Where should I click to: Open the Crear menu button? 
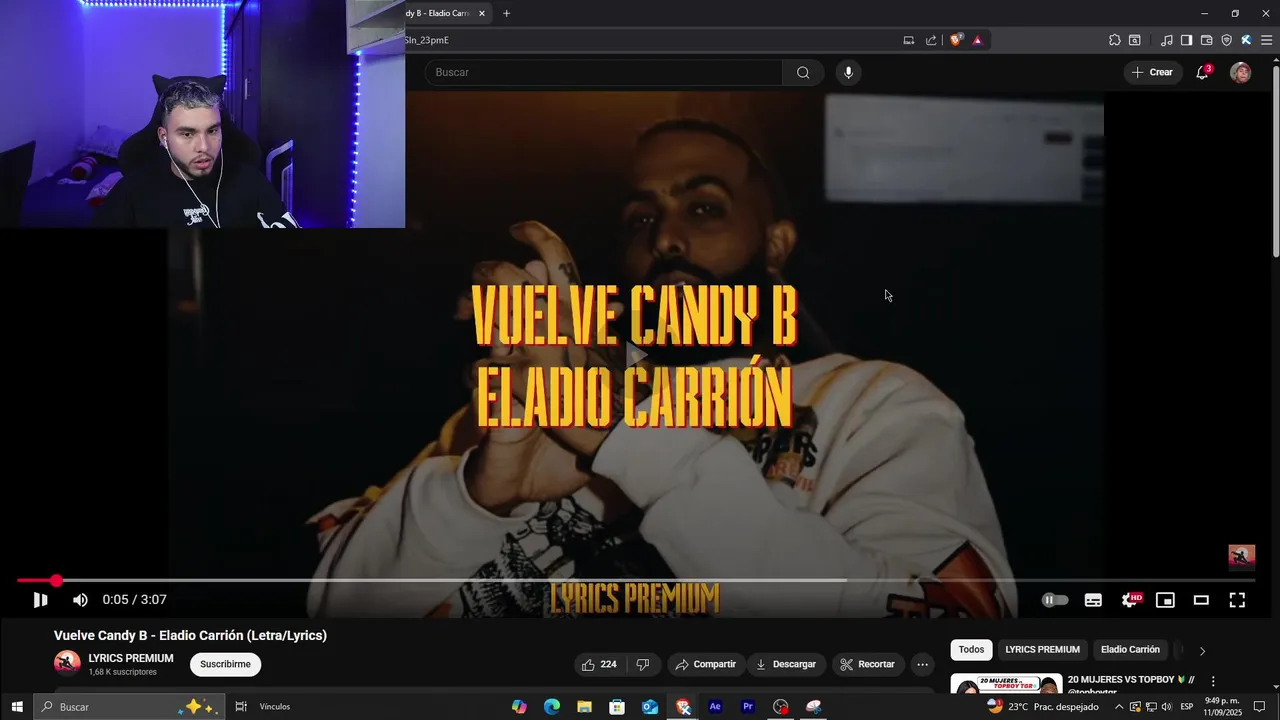1152,72
